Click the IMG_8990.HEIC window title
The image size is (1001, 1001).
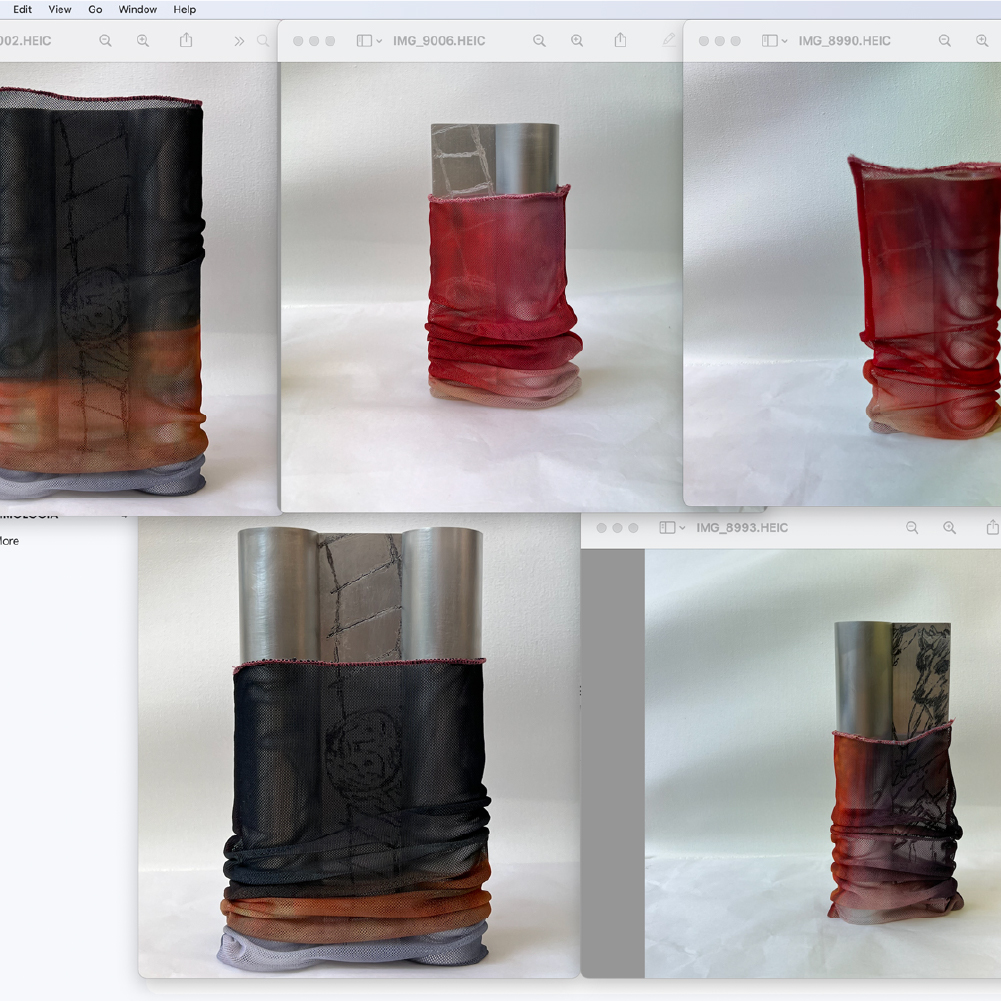tap(844, 41)
